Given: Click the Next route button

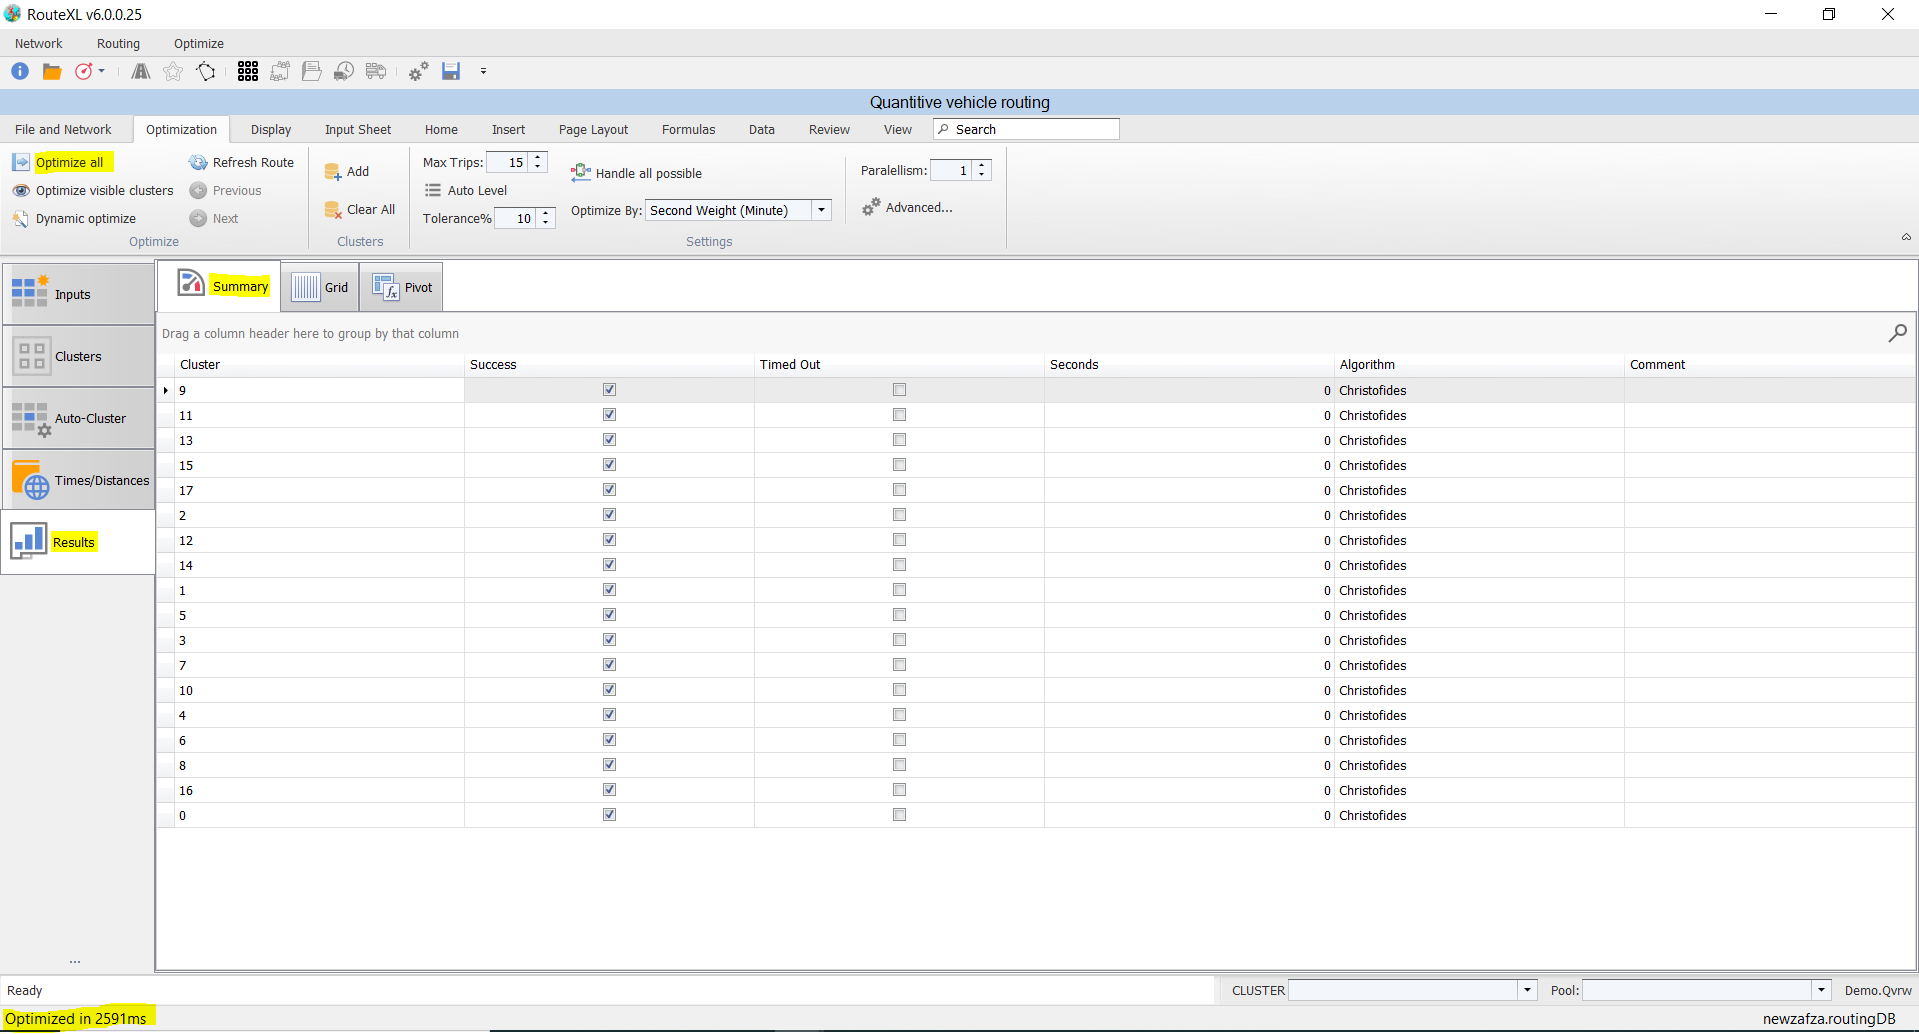Looking at the screenshot, I should [214, 218].
